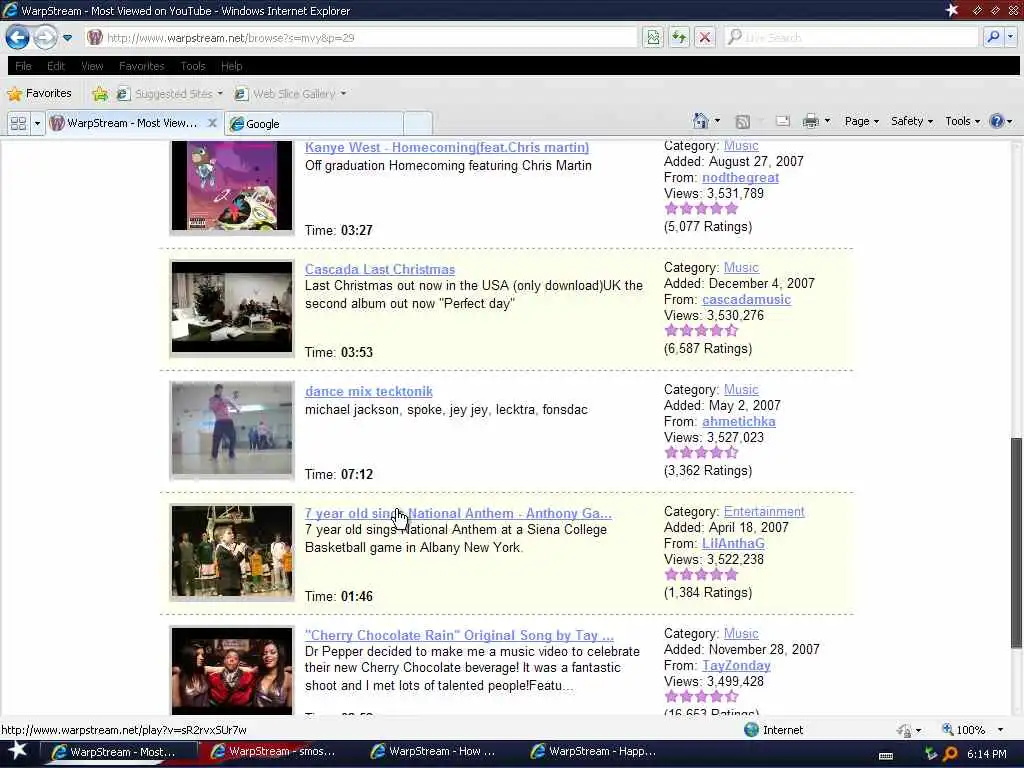Click Music category link under Cascada entry
The height and width of the screenshot is (768, 1024).
(741, 268)
